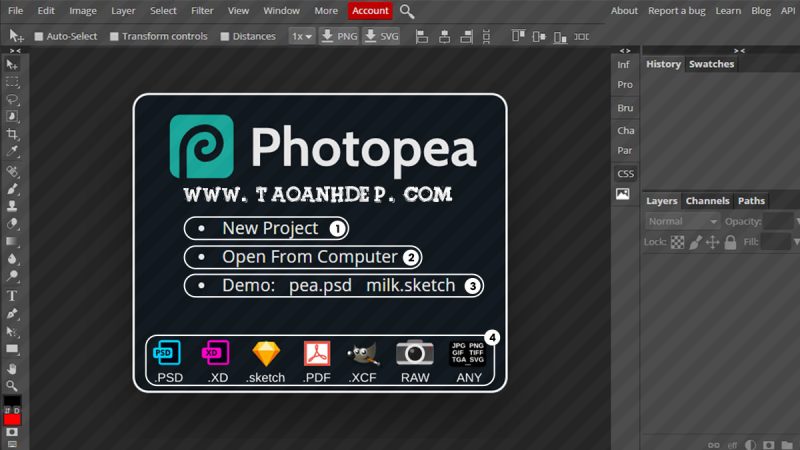Image resolution: width=800 pixels, height=450 pixels.
Task: Enable the Auto-Select checkbox
Action: point(38,36)
